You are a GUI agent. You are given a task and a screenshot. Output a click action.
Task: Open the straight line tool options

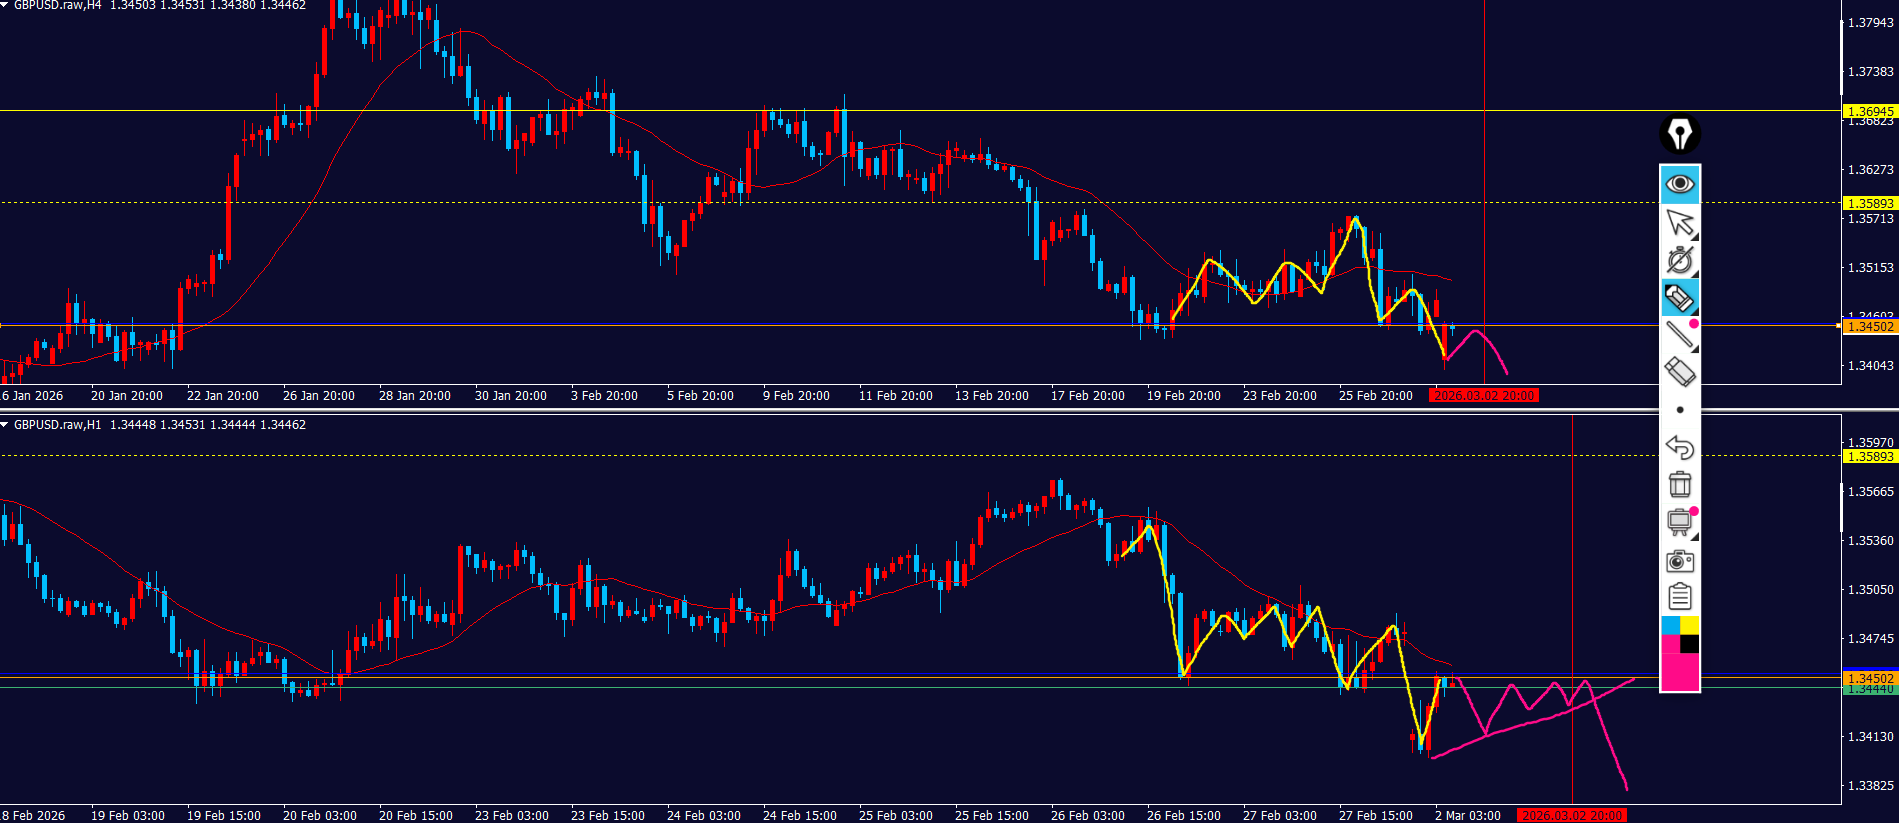click(x=1680, y=335)
